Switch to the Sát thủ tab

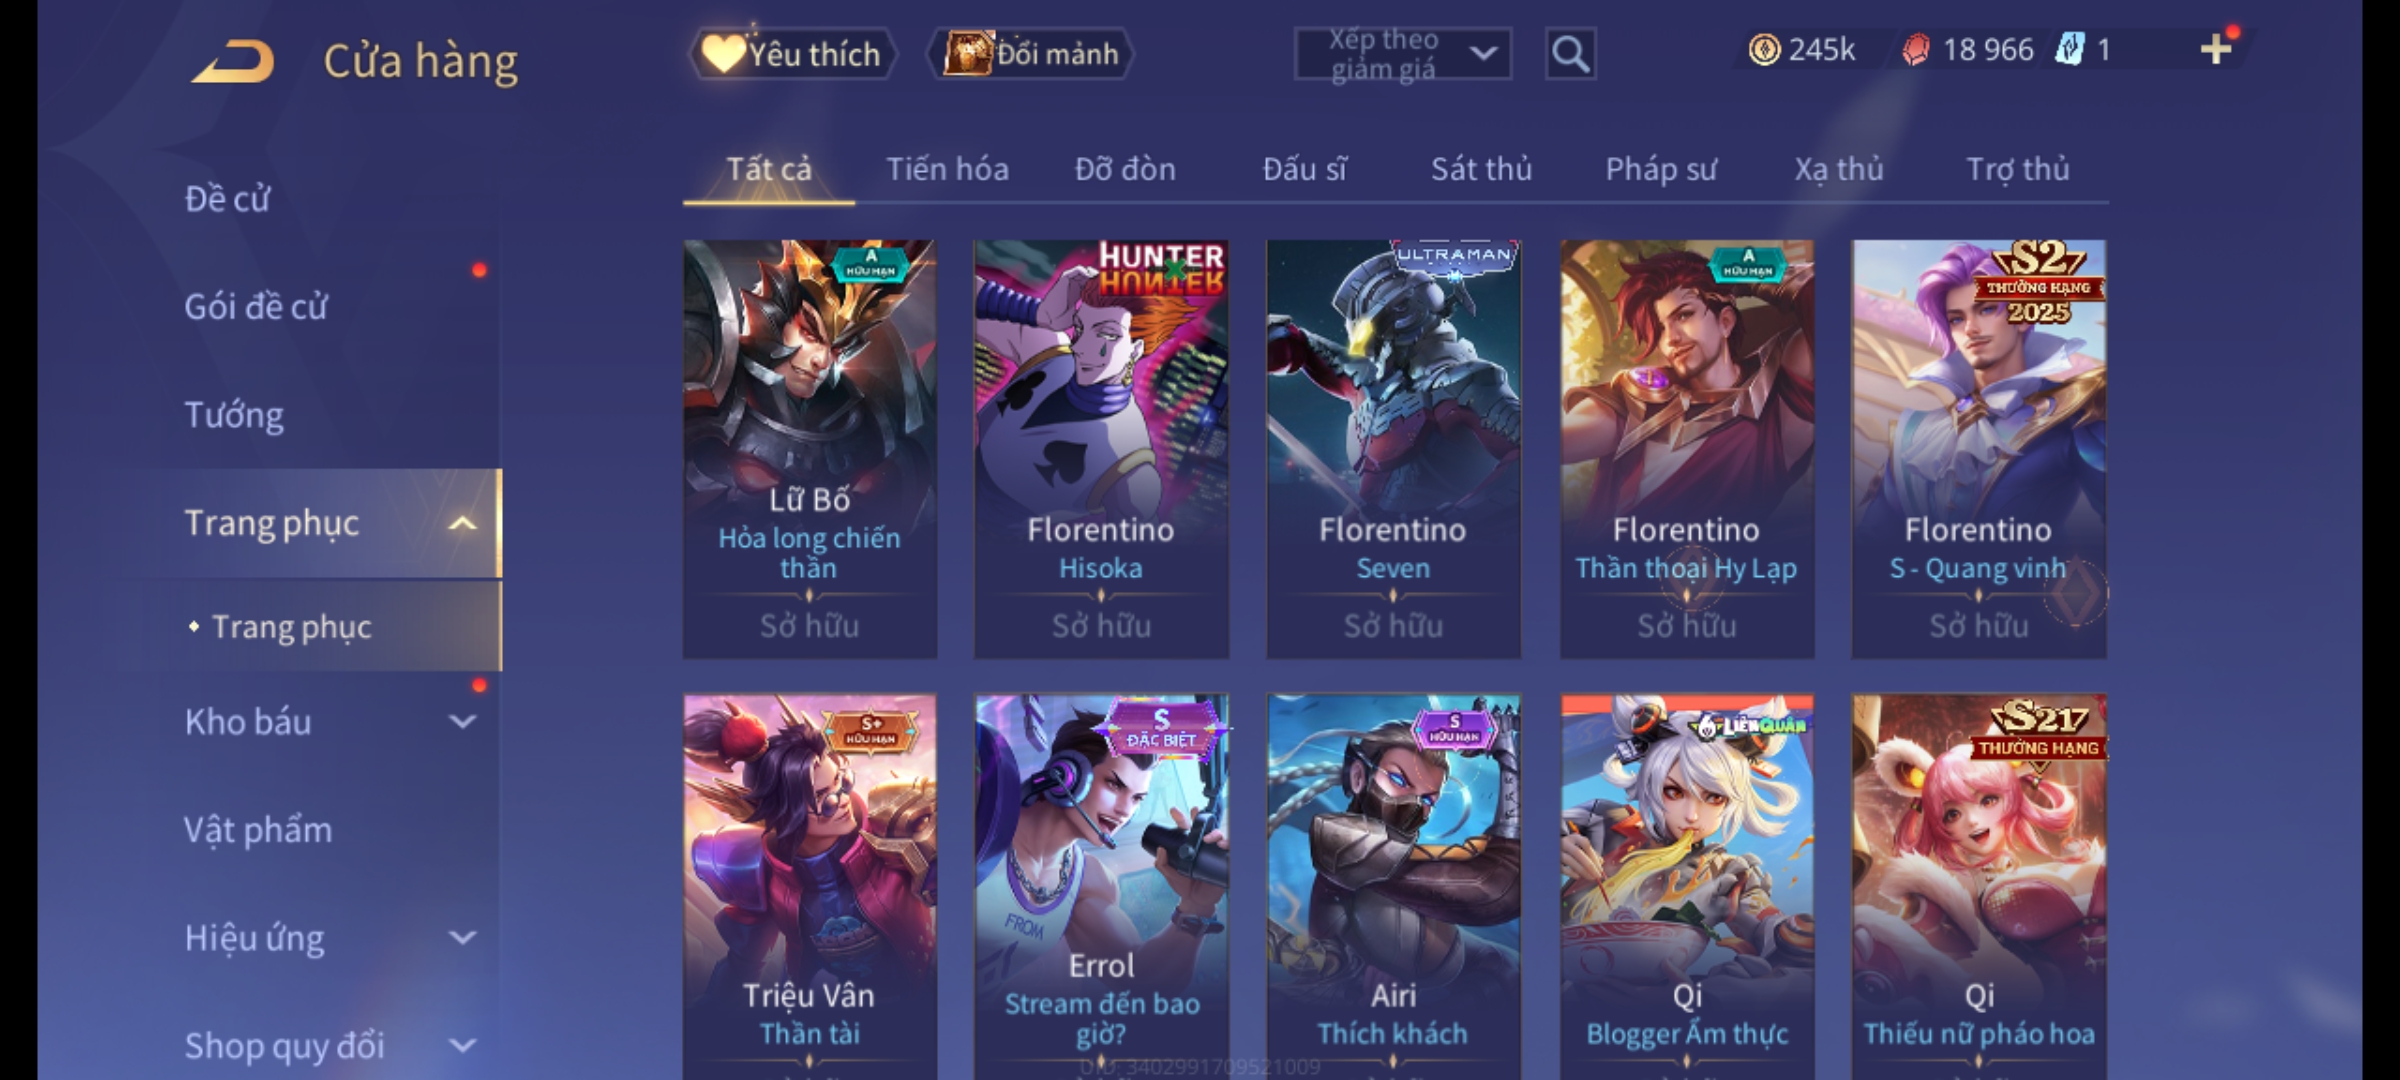pyautogui.click(x=1481, y=169)
